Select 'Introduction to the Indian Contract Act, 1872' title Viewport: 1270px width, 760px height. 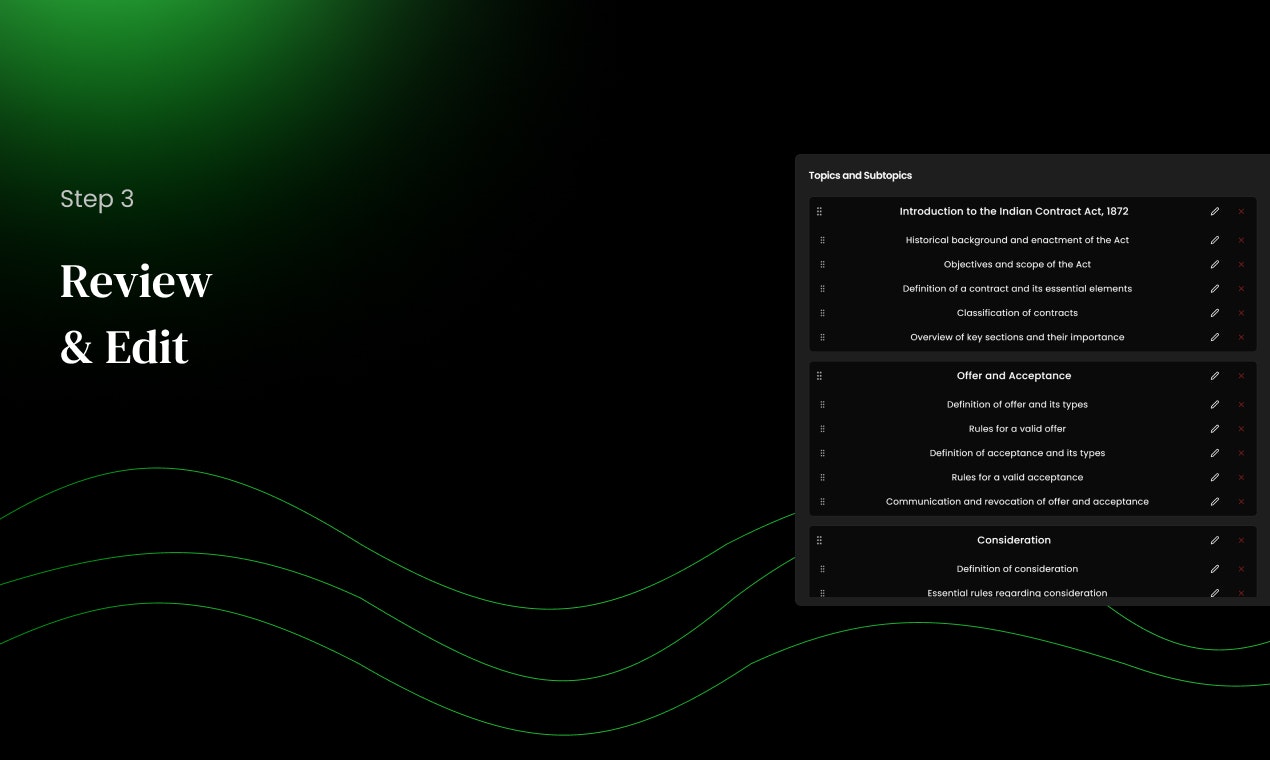tap(1014, 211)
